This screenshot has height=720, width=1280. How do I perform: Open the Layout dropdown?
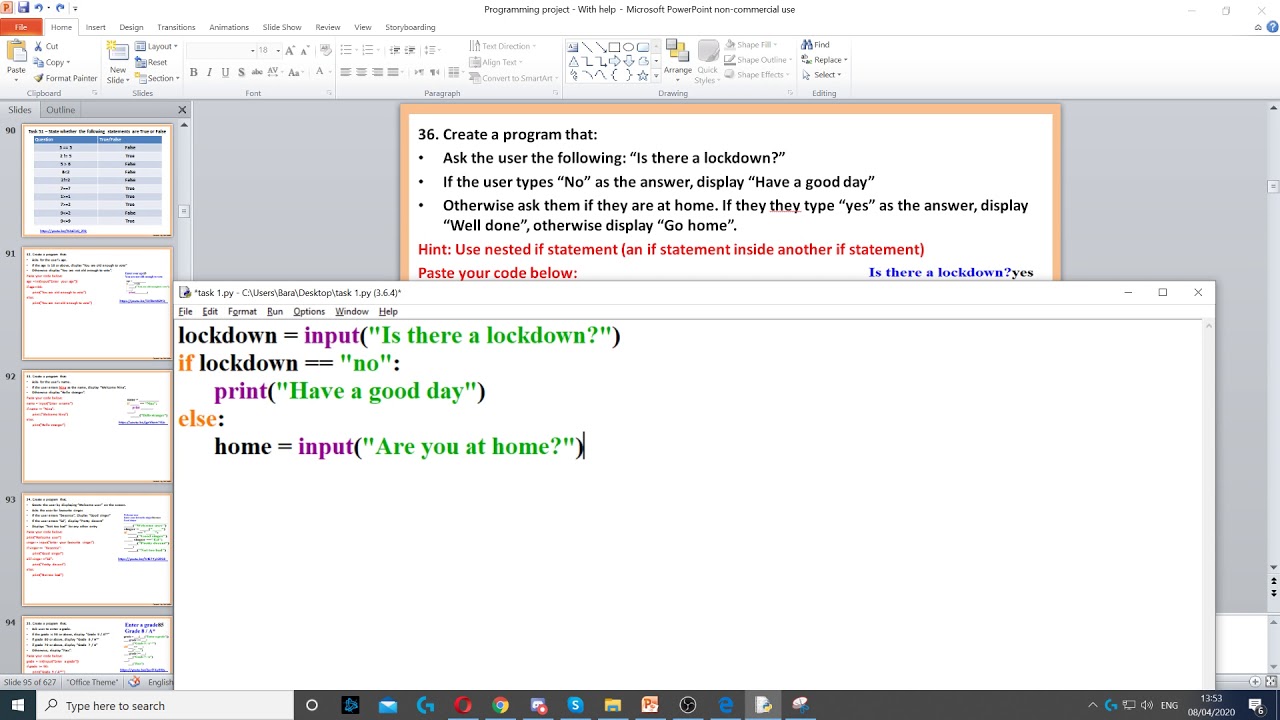[157, 46]
